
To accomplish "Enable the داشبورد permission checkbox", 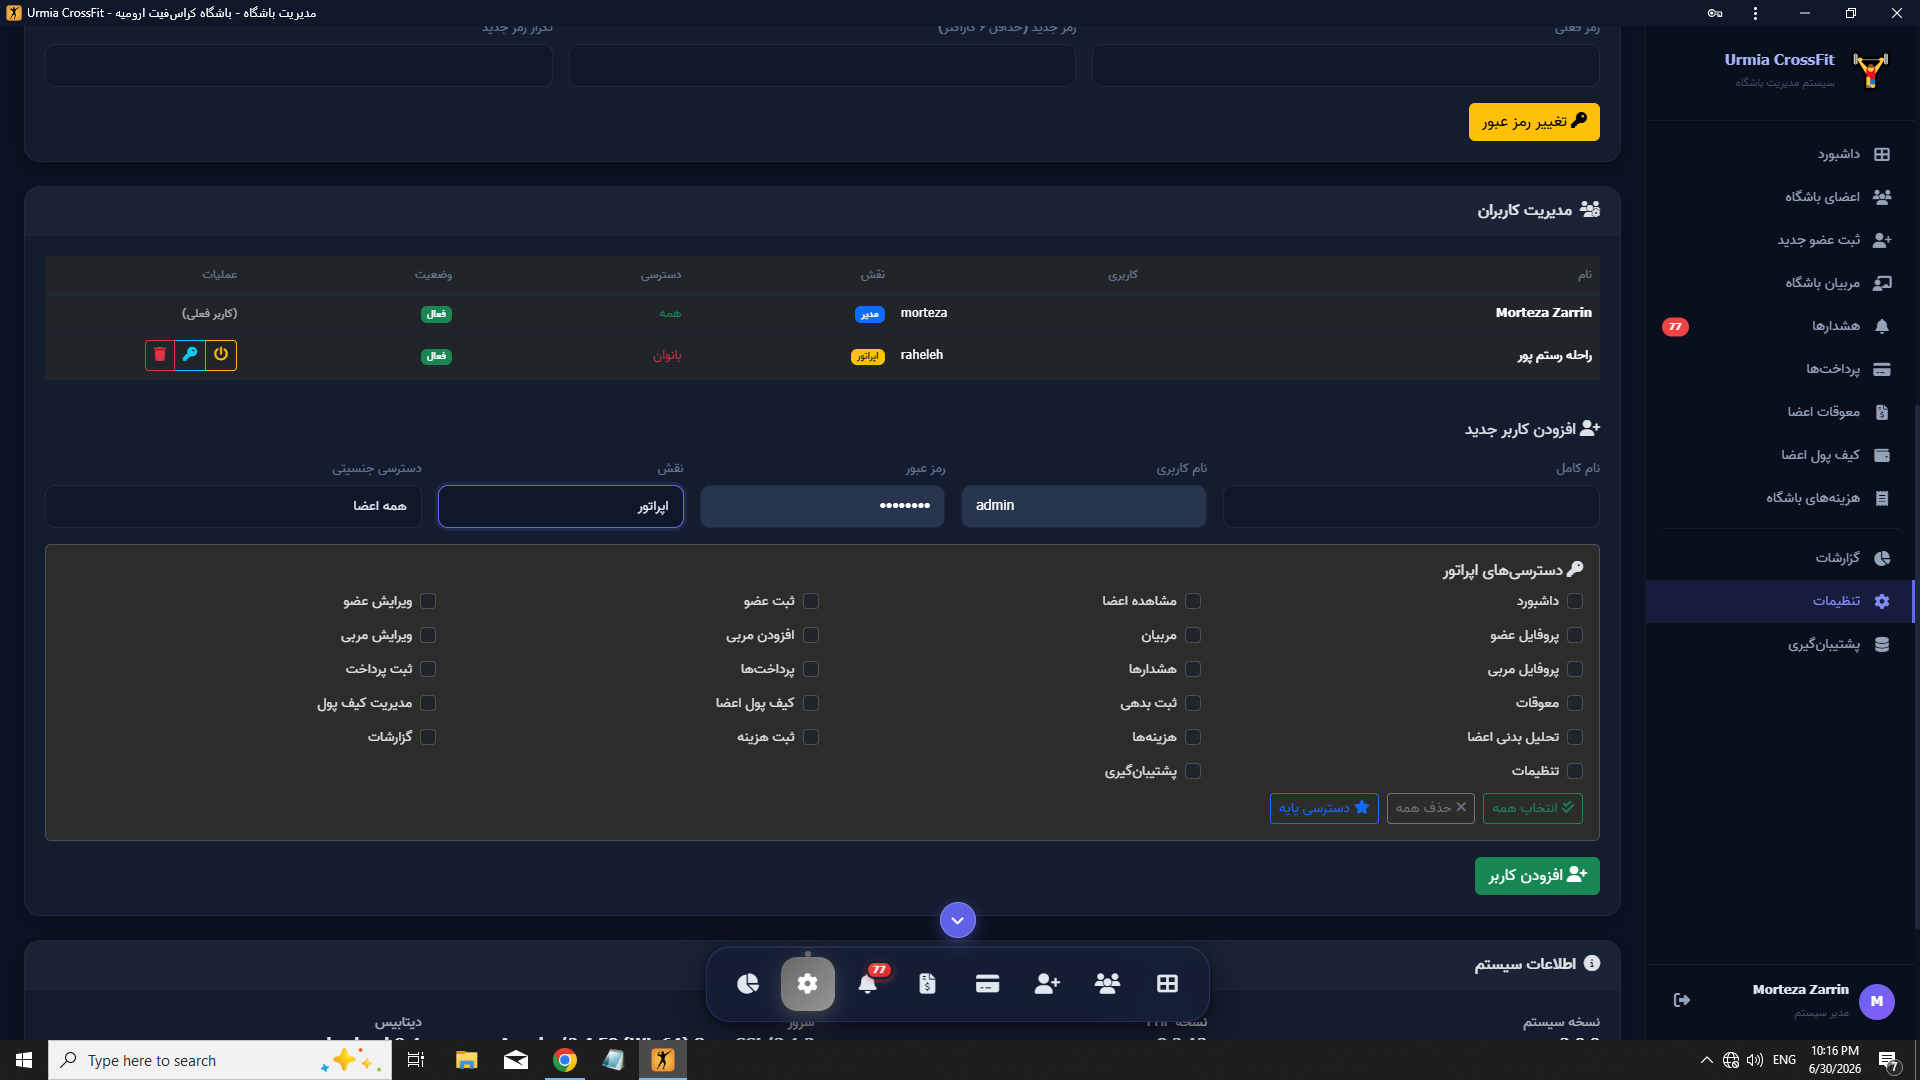I will point(1575,601).
